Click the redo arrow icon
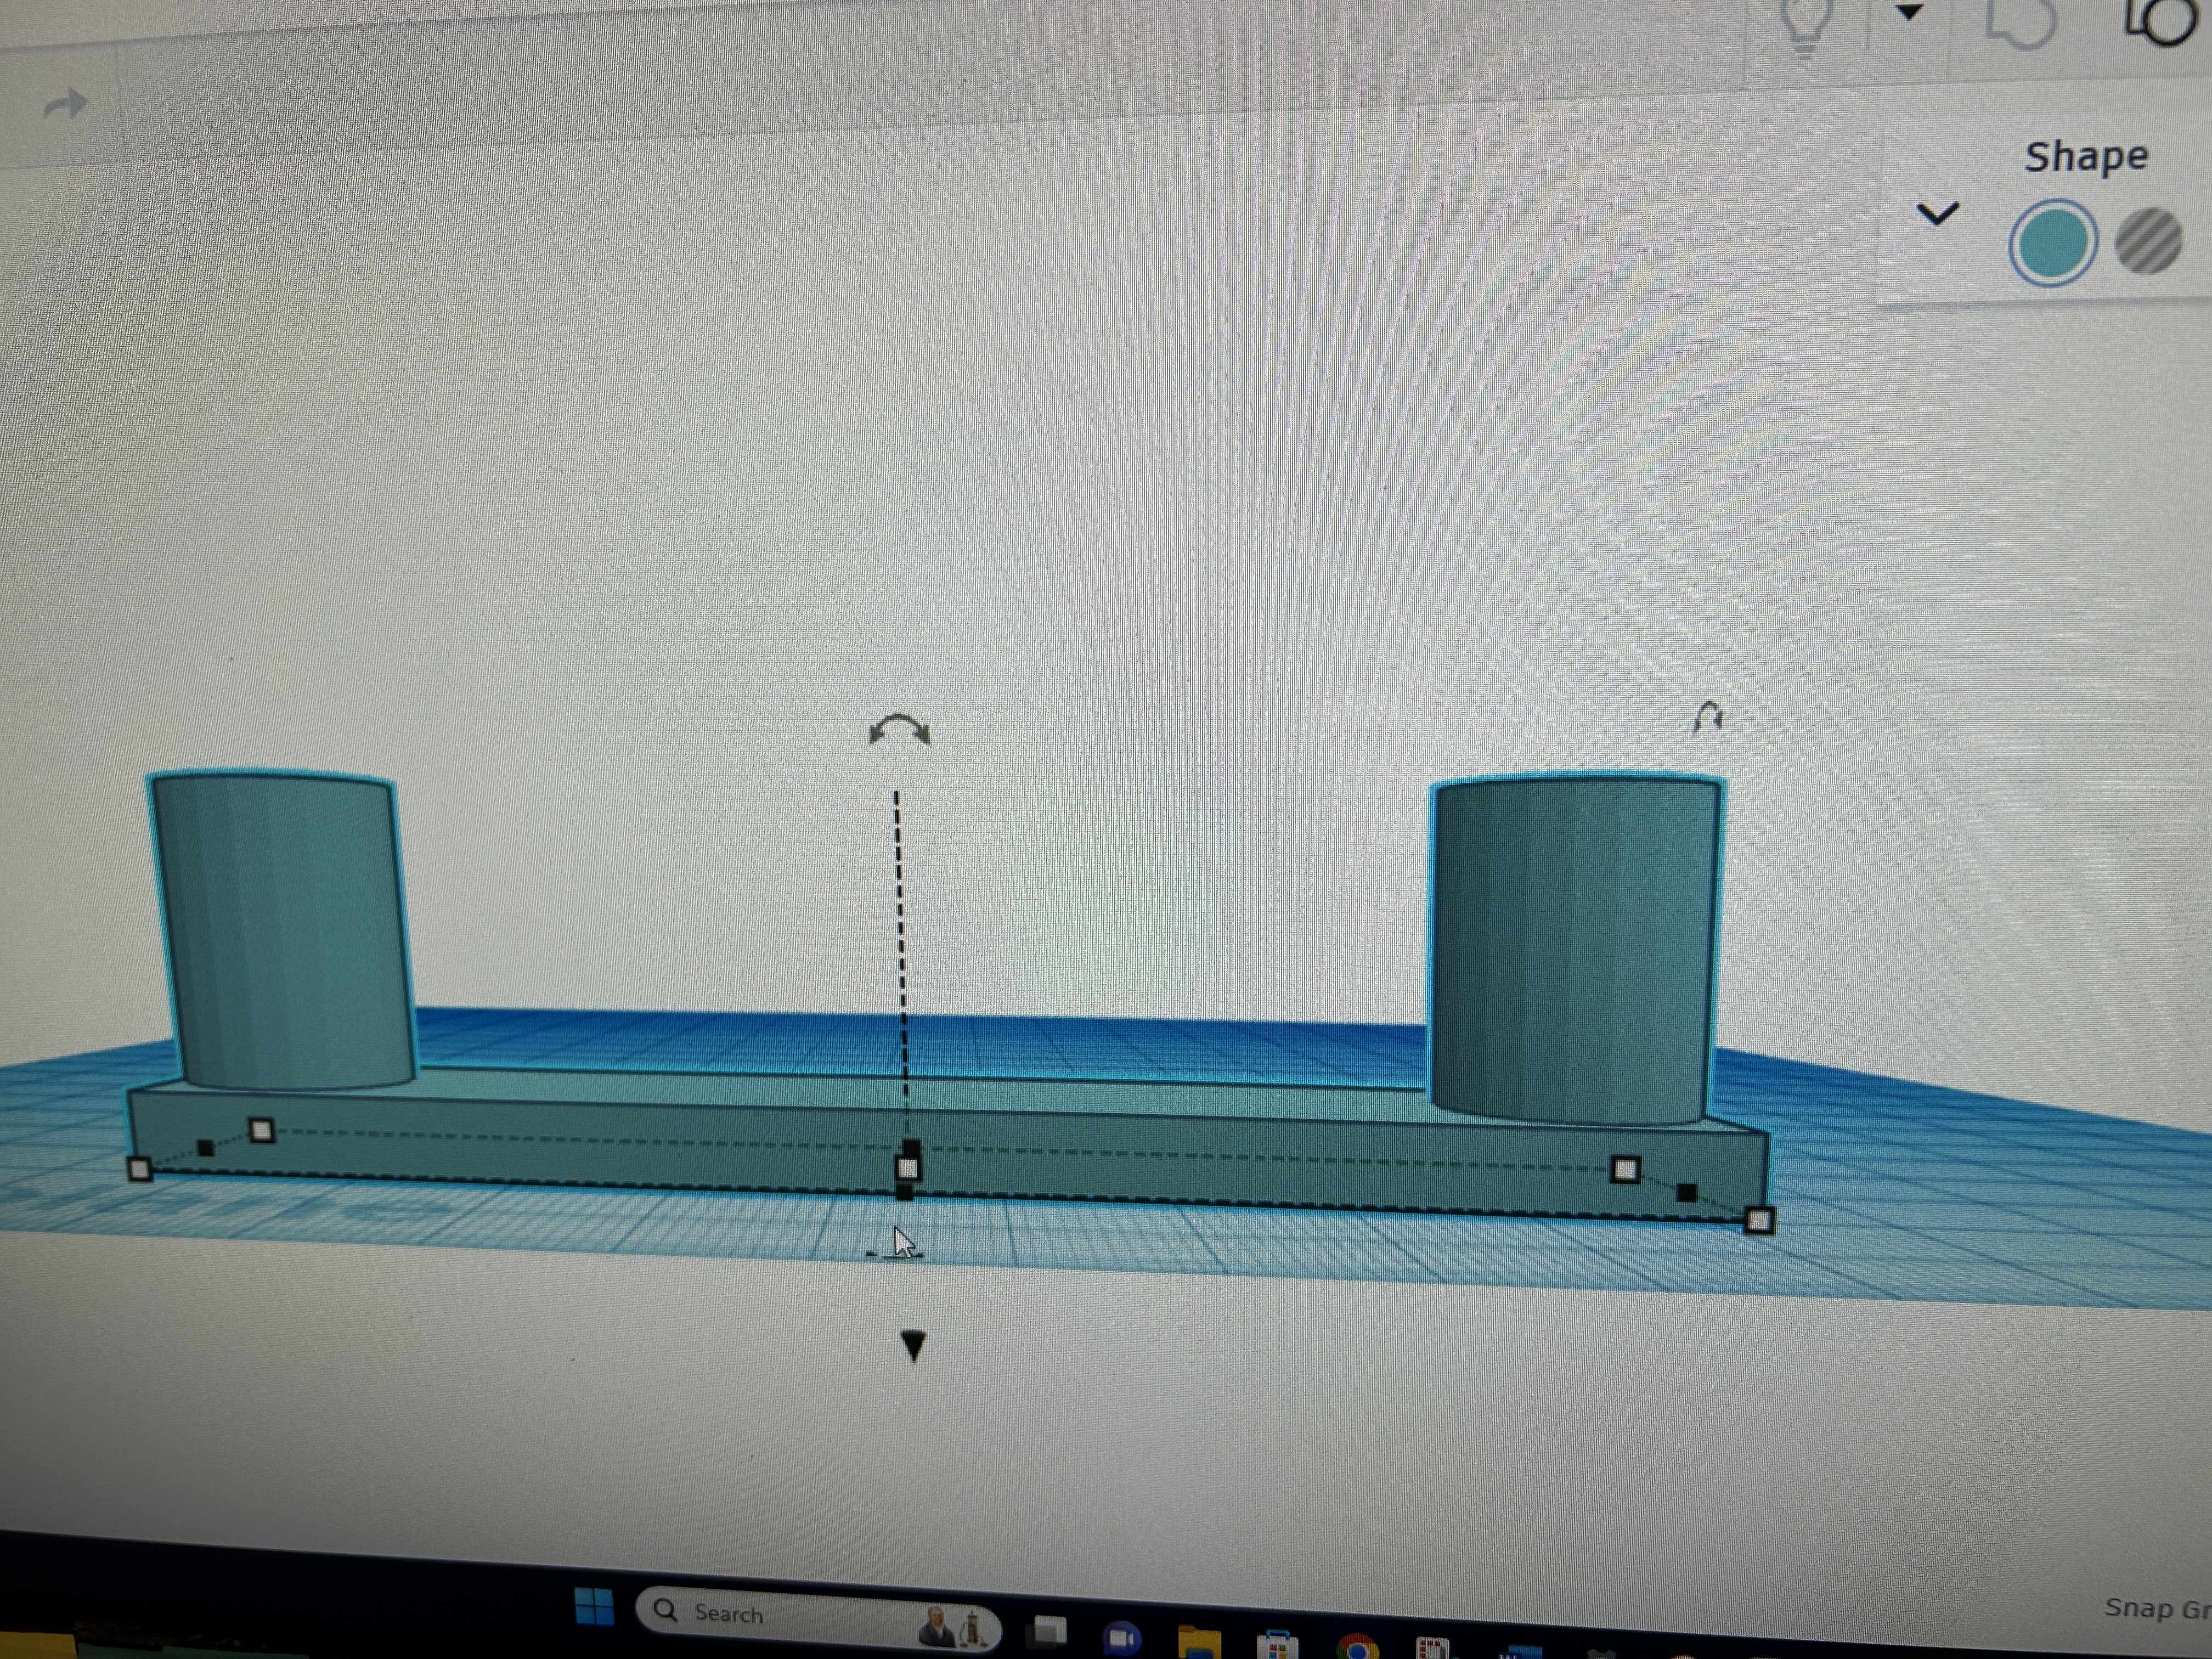 67,102
